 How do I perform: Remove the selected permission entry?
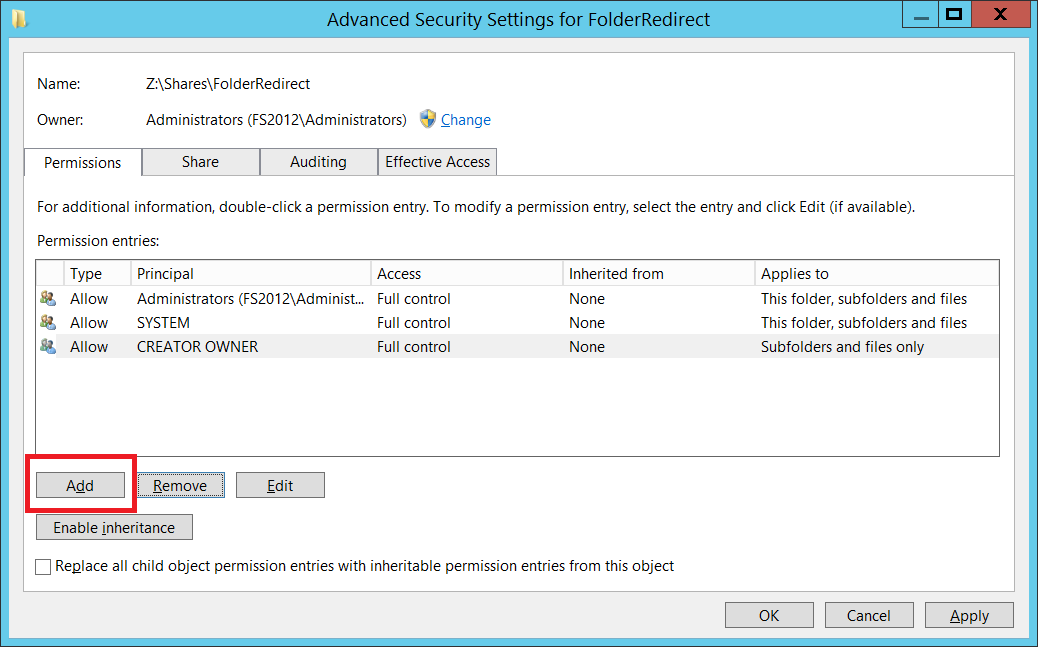[180, 485]
